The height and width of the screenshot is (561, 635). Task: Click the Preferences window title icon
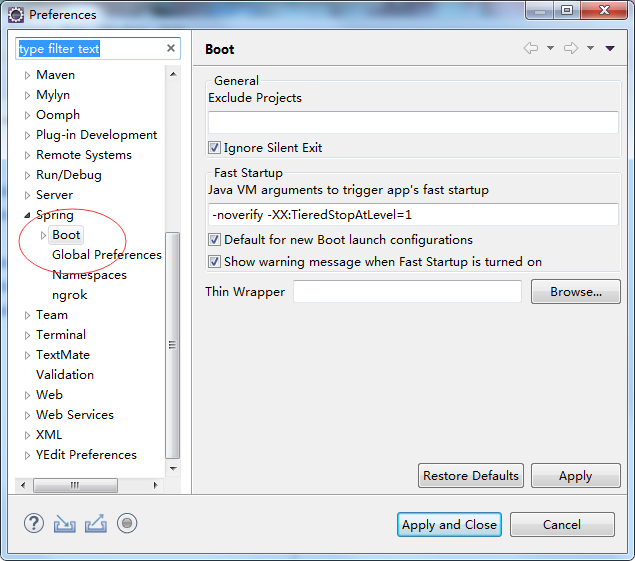click(16, 15)
